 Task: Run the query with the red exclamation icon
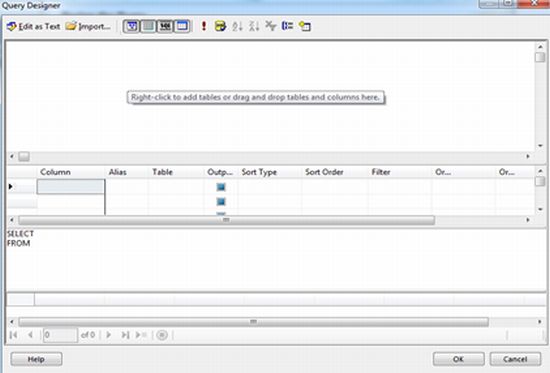203,26
